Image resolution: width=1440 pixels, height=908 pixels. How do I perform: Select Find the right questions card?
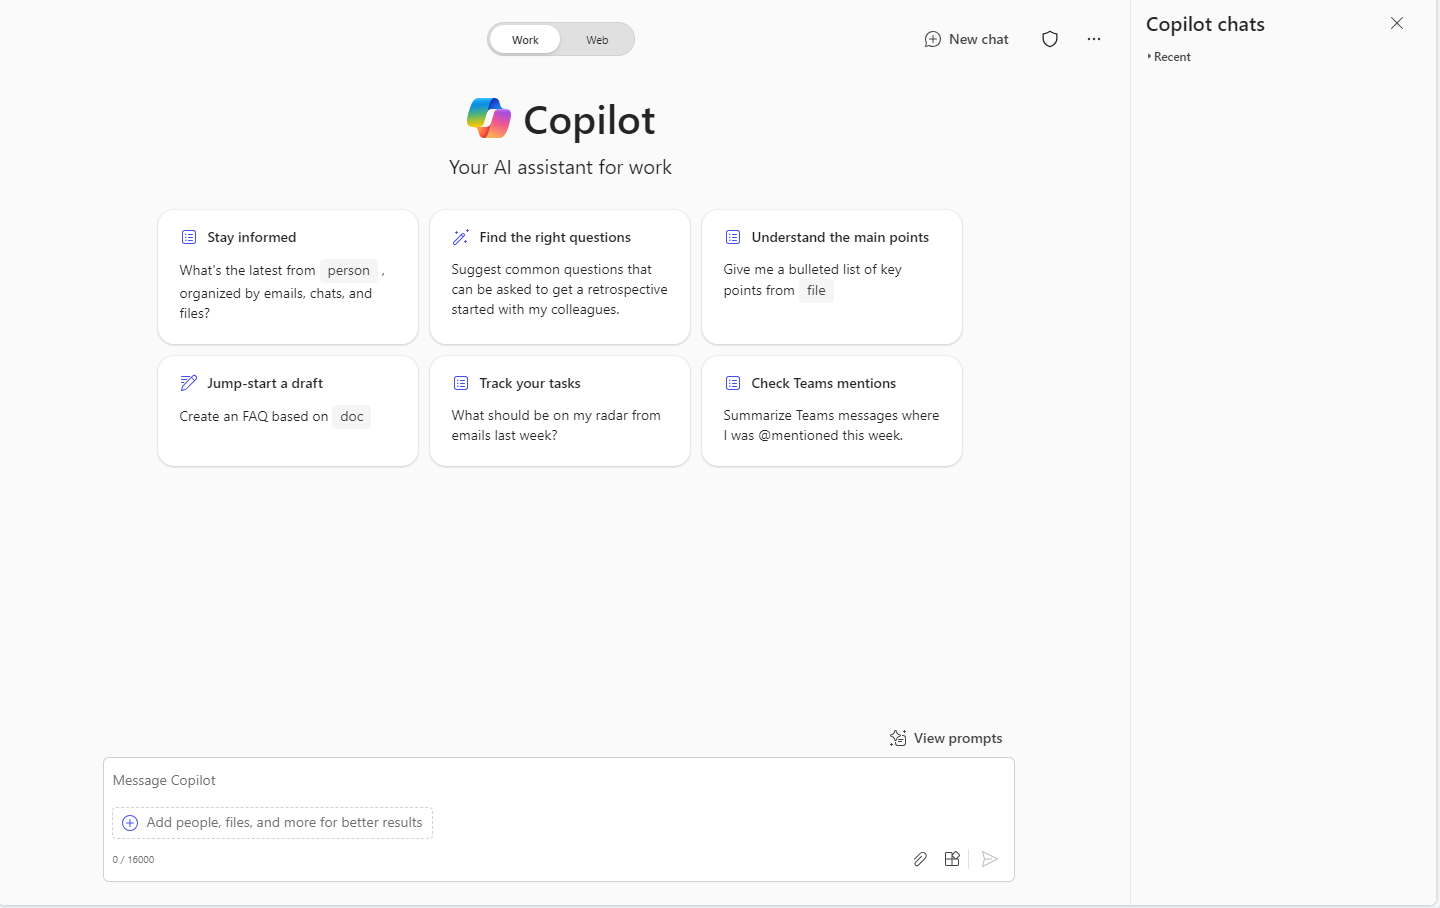point(560,277)
